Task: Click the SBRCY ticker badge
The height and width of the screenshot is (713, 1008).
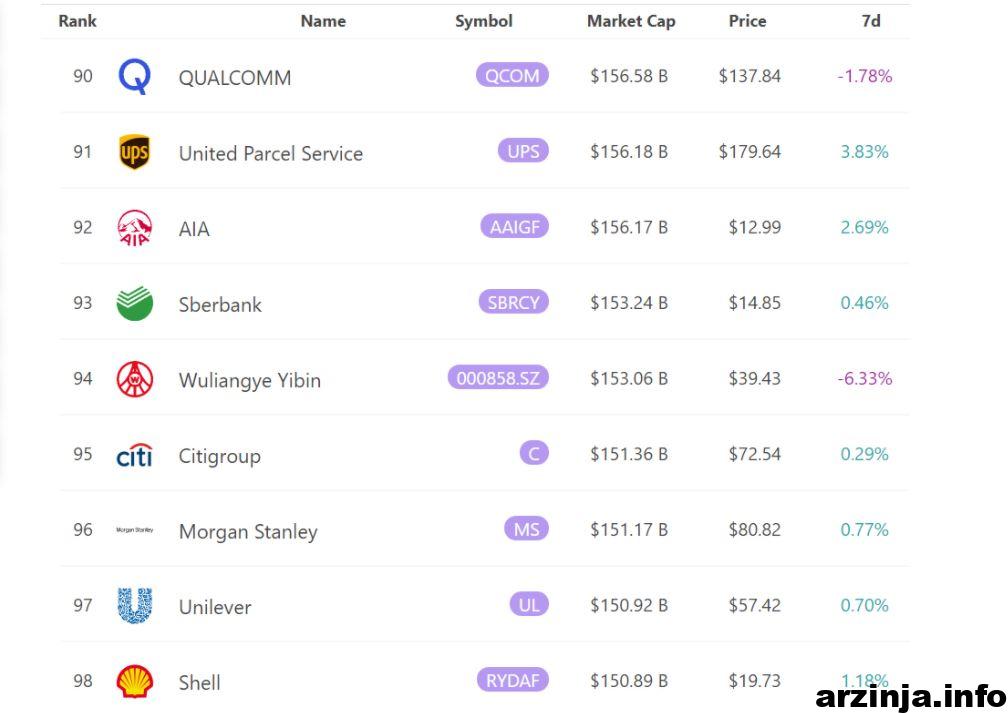Action: [x=513, y=302]
